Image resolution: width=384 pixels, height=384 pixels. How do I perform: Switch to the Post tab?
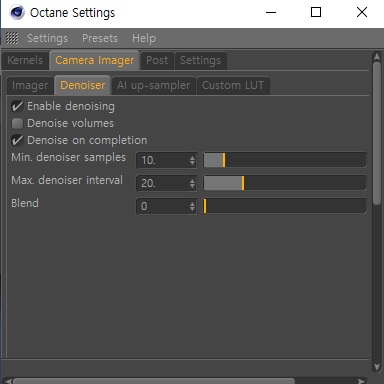tap(157, 60)
